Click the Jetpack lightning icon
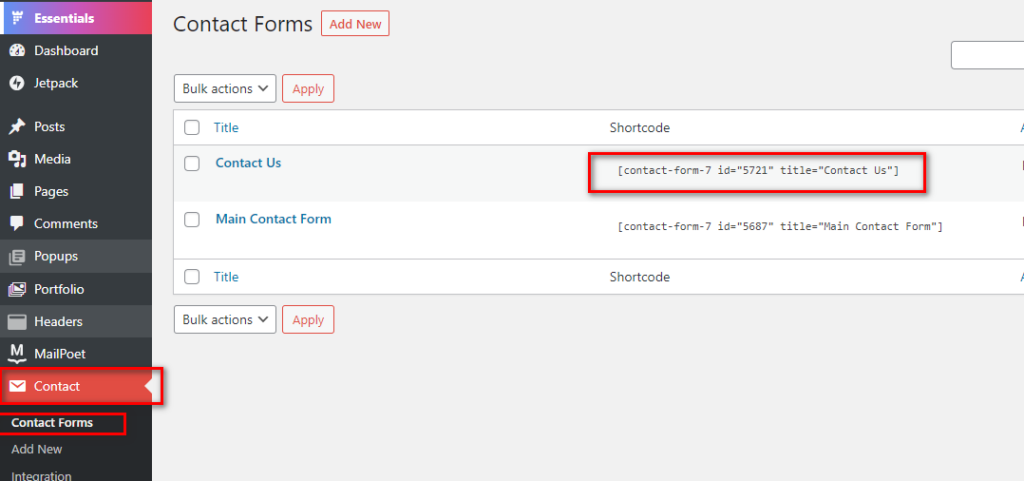The image size is (1024, 481). [x=17, y=84]
